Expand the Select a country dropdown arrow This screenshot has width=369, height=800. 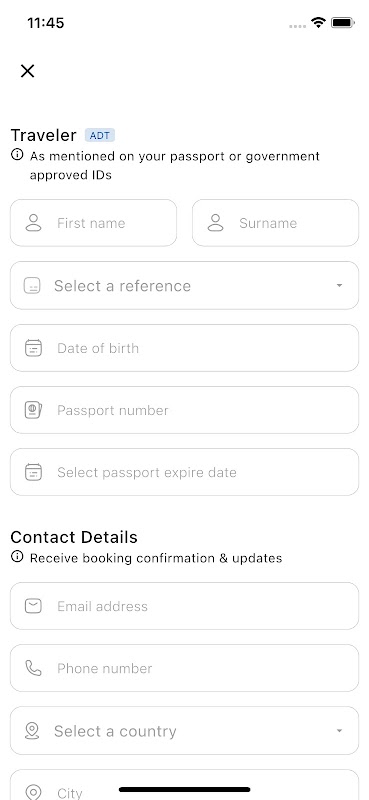[x=339, y=731]
